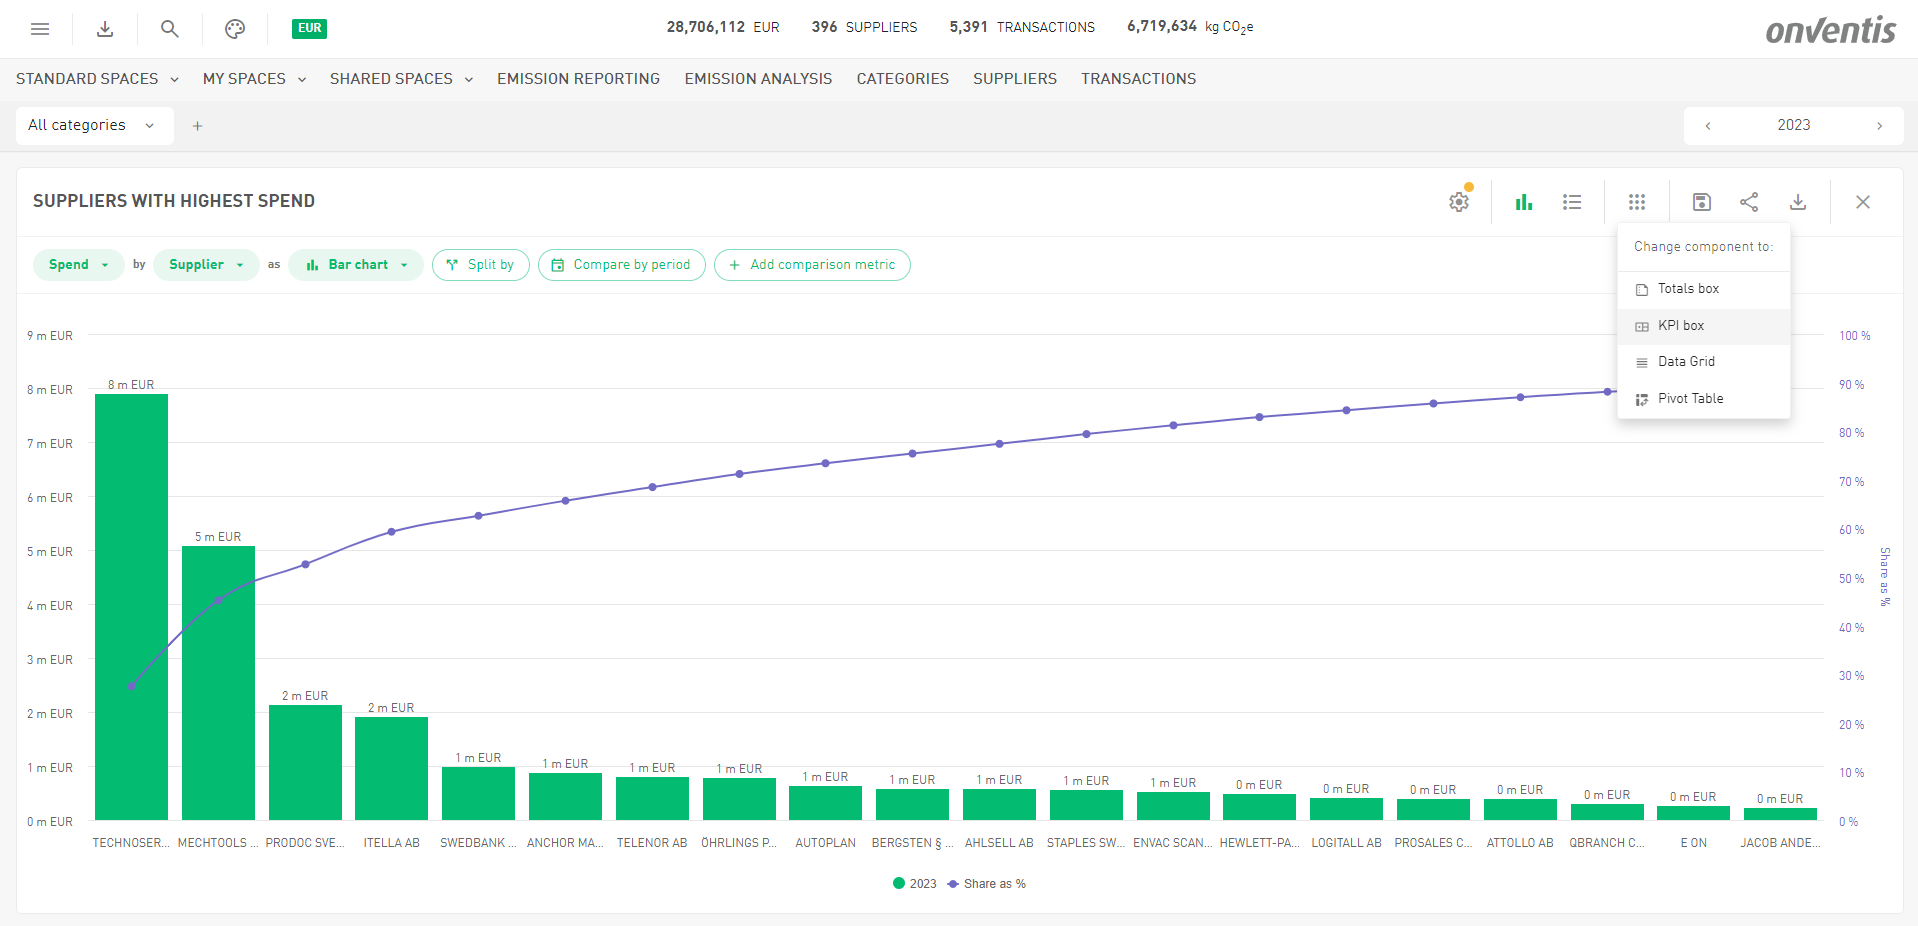Expand the All categories filter dropdown
The image size is (1918, 926).
pos(92,126)
